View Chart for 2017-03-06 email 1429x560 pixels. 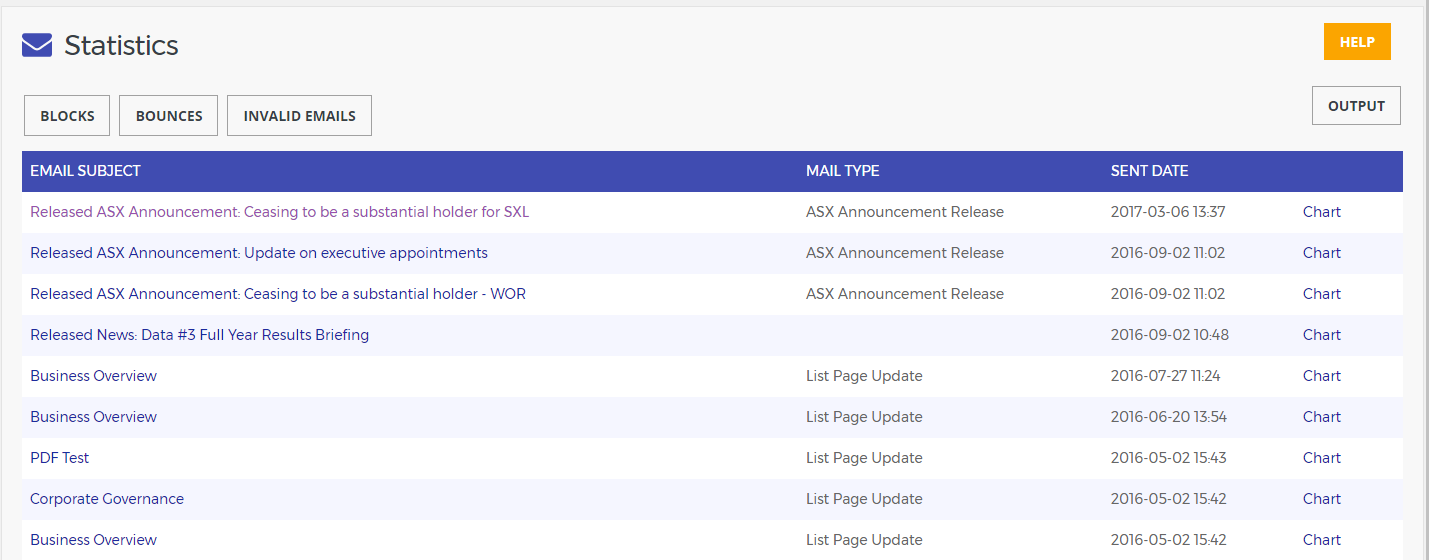point(1321,212)
